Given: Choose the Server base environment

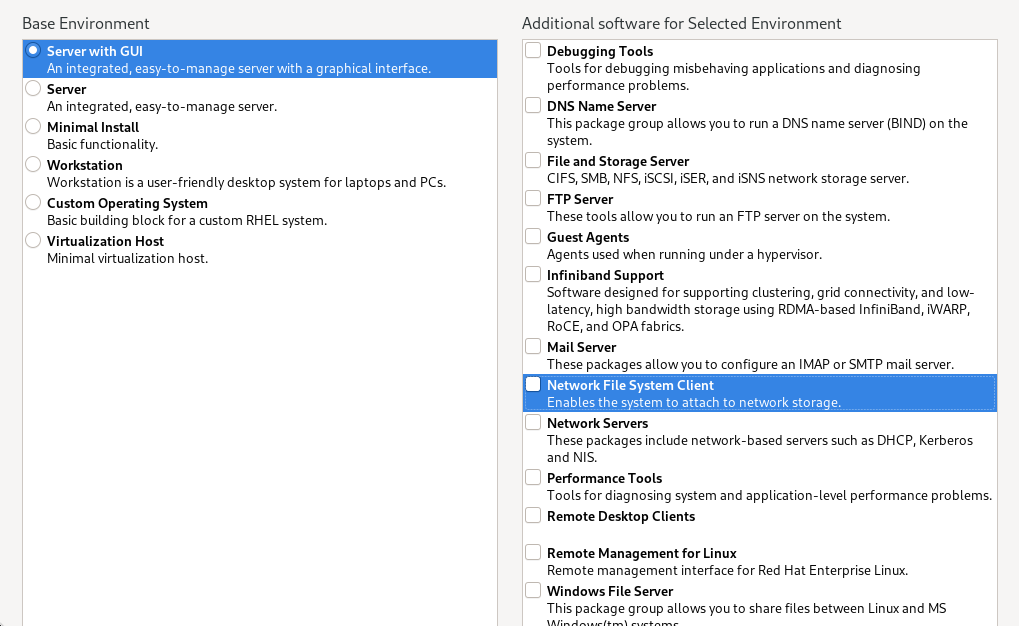Looking at the screenshot, I should tap(33, 89).
